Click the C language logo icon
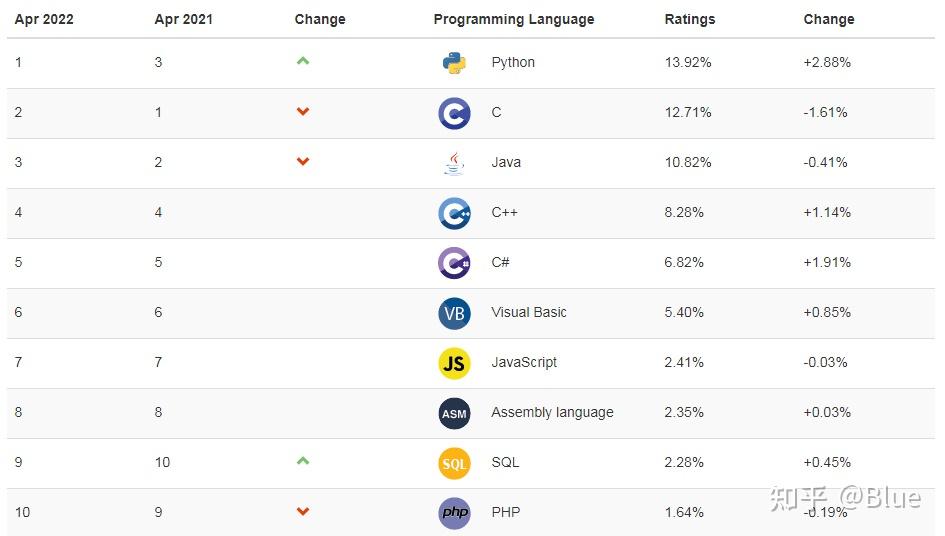Viewport: 945px width, 536px height. [454, 113]
